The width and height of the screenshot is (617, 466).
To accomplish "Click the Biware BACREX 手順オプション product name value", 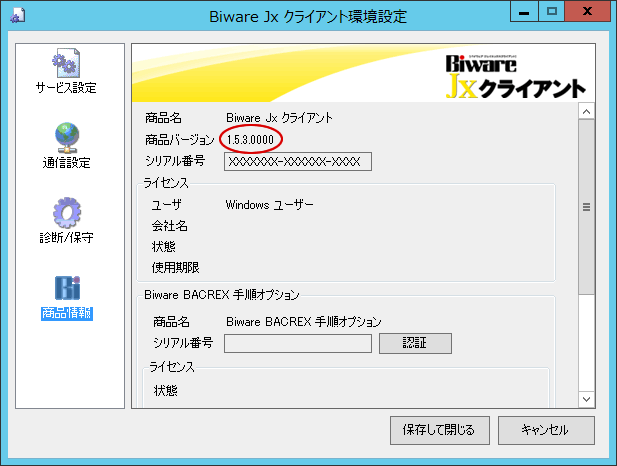I will 304,322.
